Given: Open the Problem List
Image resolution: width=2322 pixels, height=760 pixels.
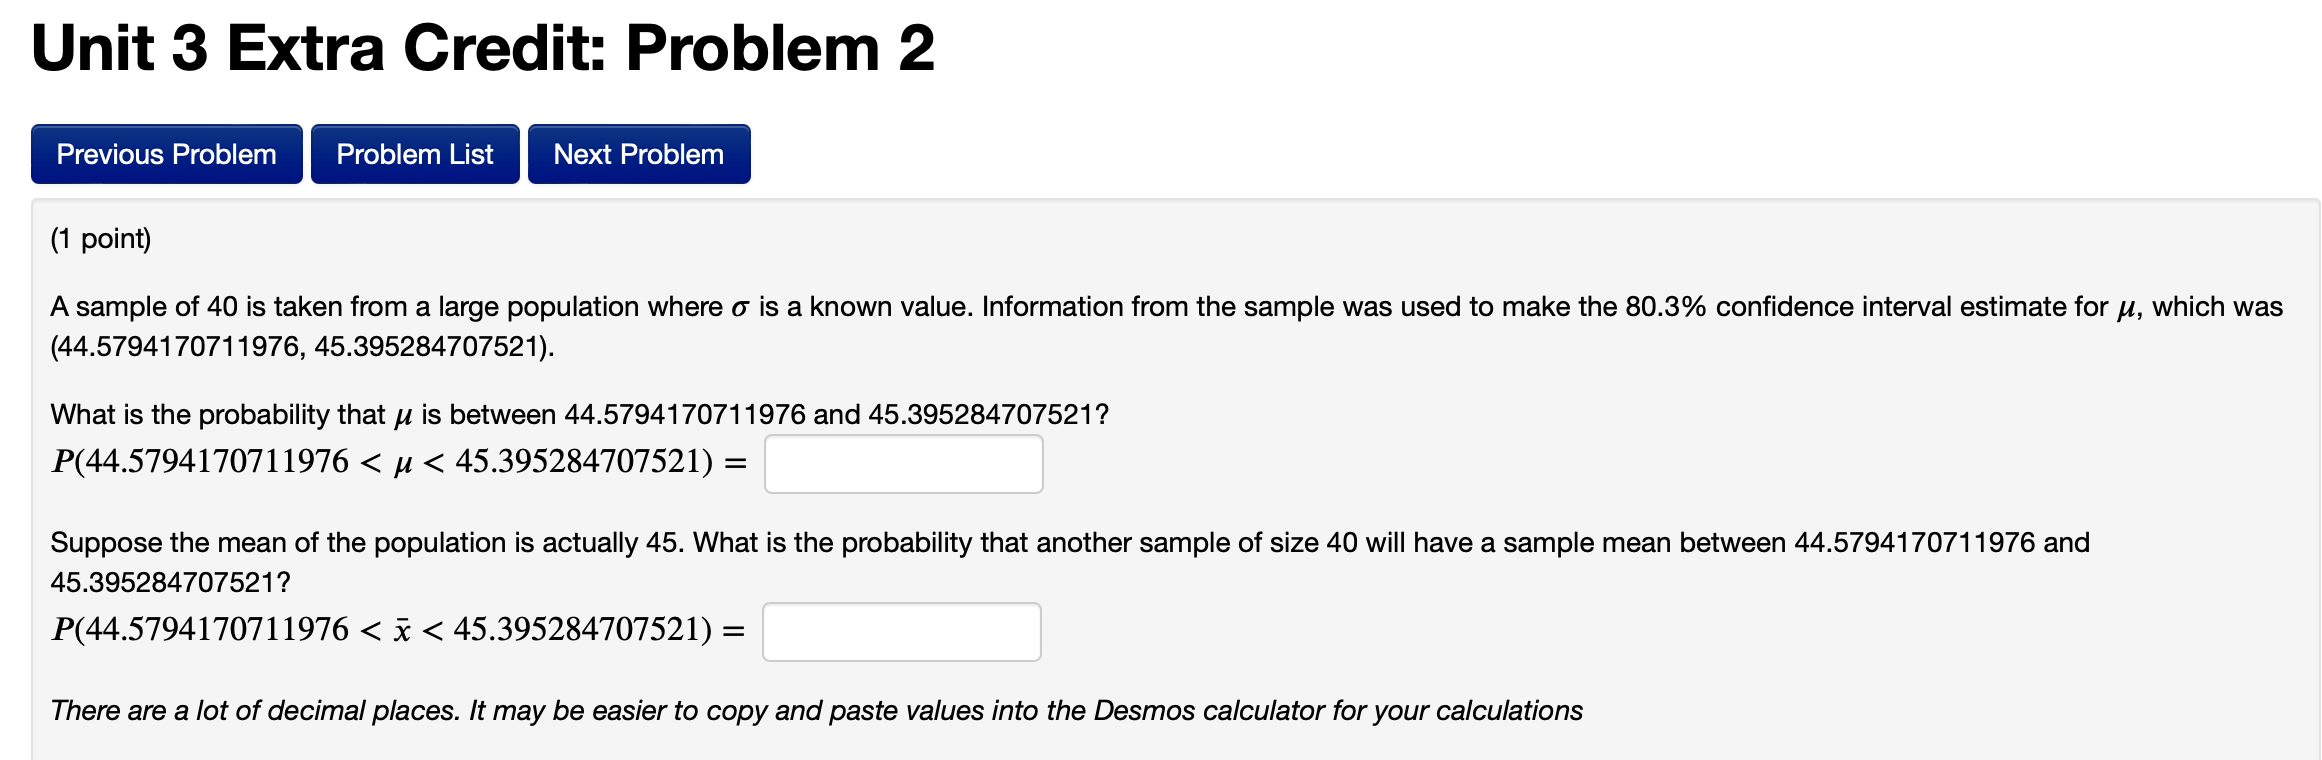Looking at the screenshot, I should pyautogui.click(x=415, y=153).
